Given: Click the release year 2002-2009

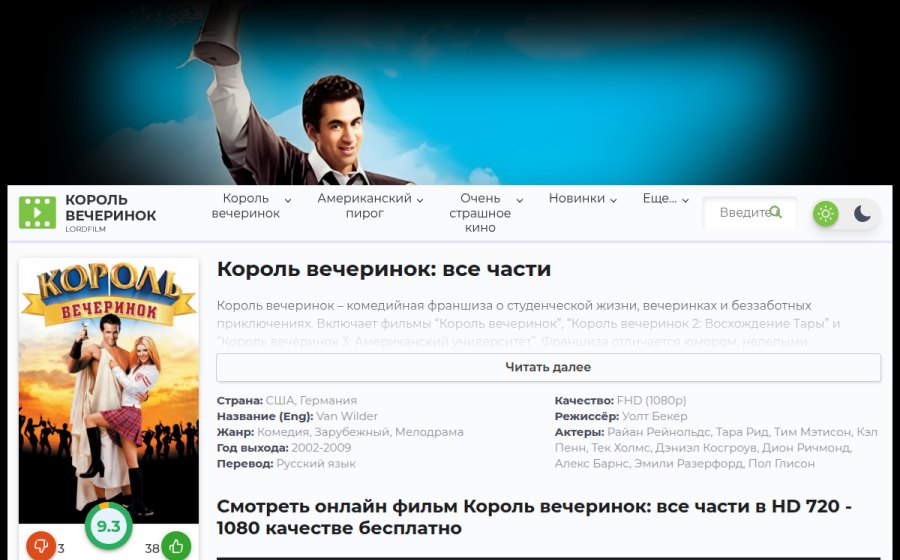Looking at the screenshot, I should (321, 448).
